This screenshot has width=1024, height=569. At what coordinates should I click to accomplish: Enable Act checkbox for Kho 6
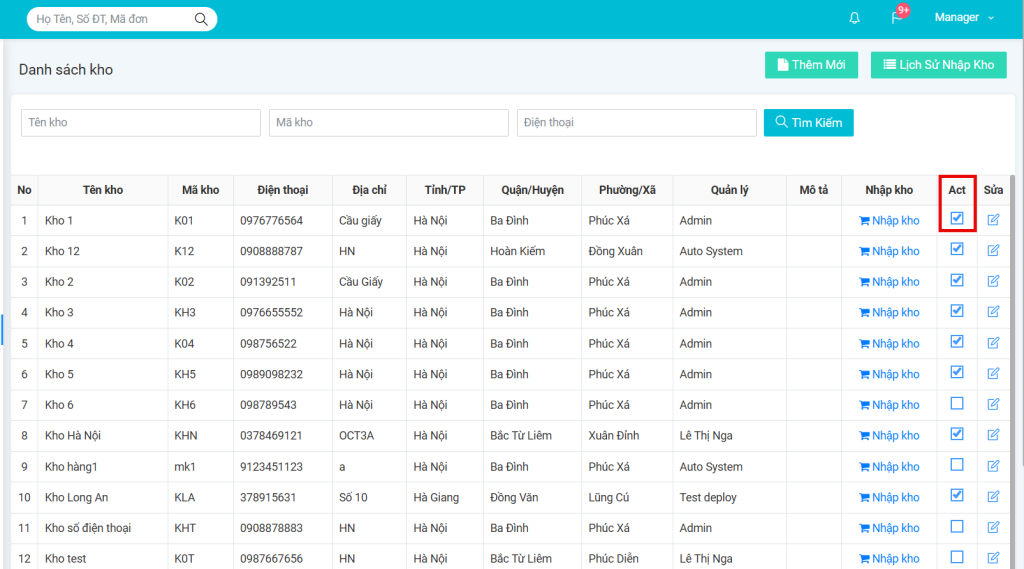coord(957,404)
